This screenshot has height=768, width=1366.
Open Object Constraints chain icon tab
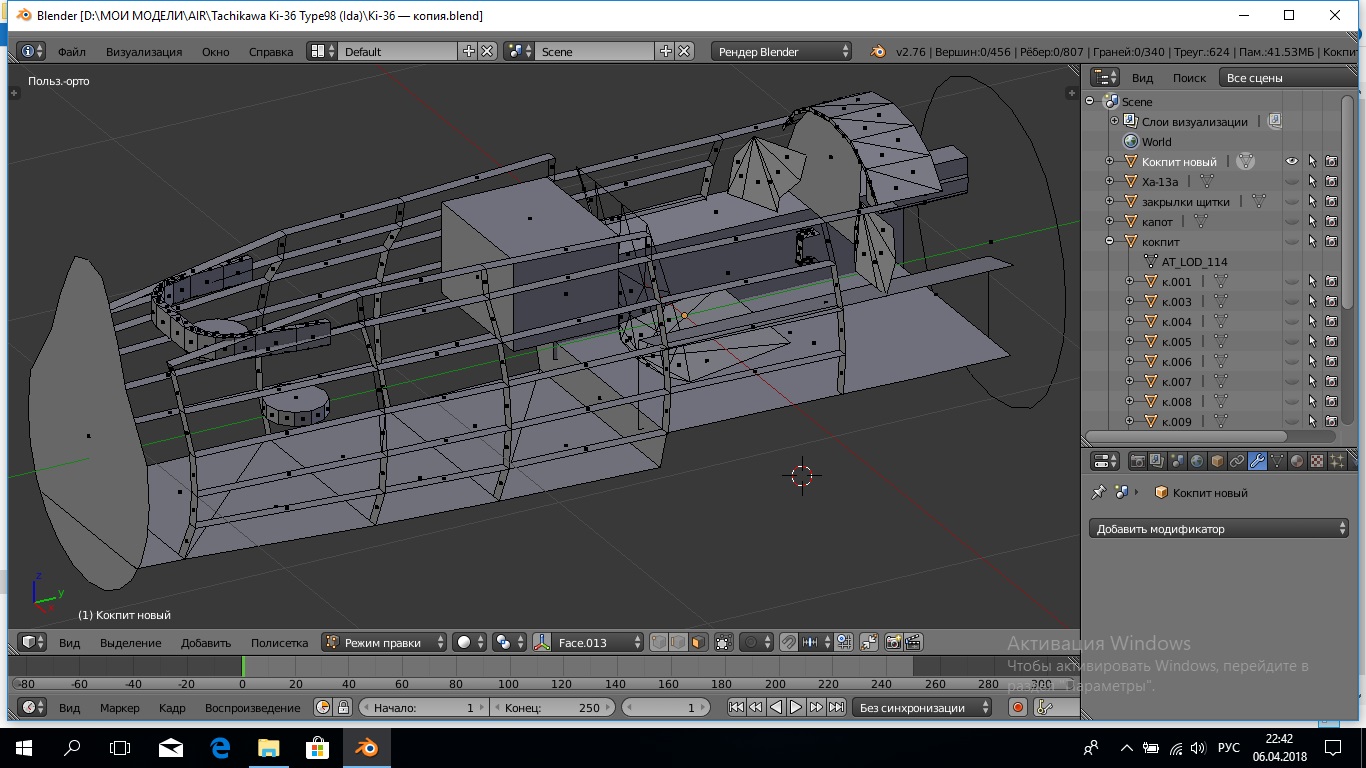1237,461
